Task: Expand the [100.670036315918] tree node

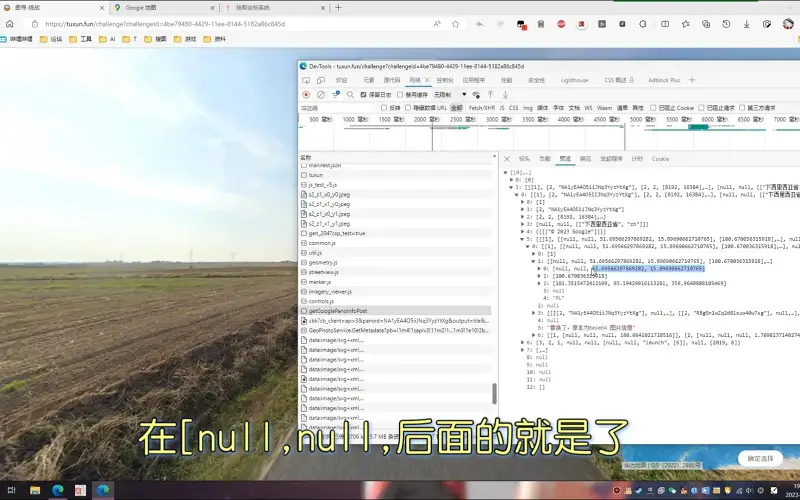Action: point(539,275)
